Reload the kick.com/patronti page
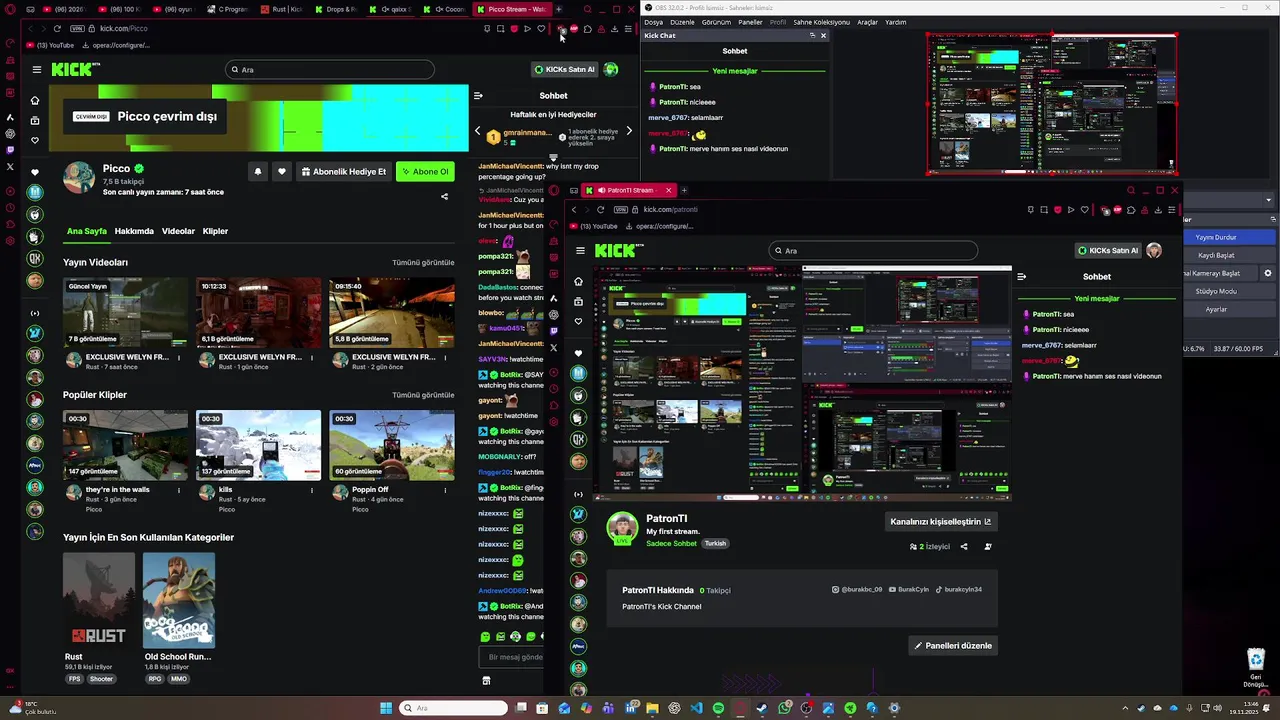This screenshot has height=720, width=1280. [x=600, y=209]
